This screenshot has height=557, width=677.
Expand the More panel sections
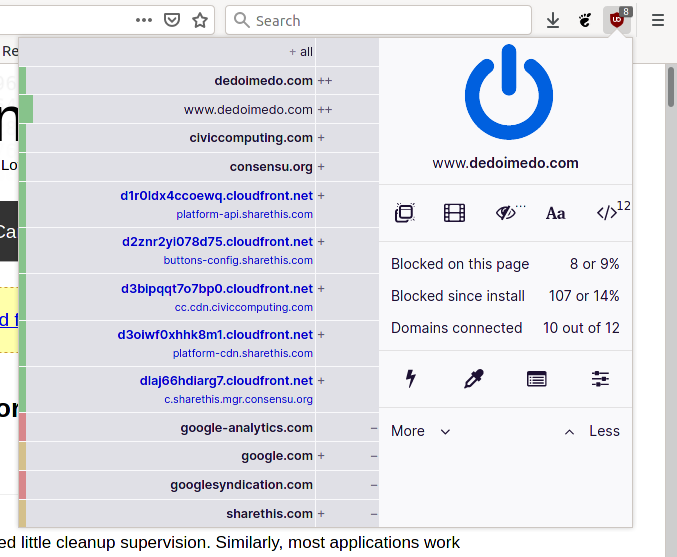point(421,431)
